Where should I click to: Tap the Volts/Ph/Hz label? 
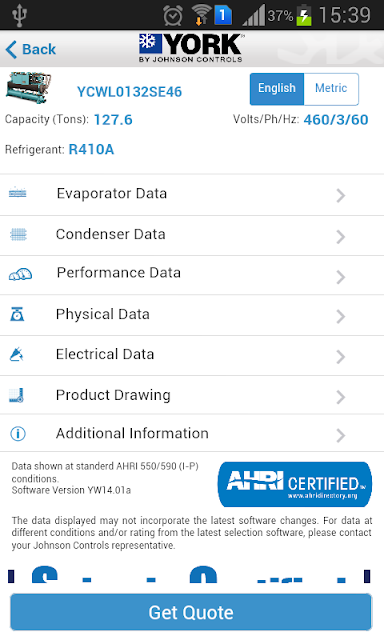click(266, 119)
